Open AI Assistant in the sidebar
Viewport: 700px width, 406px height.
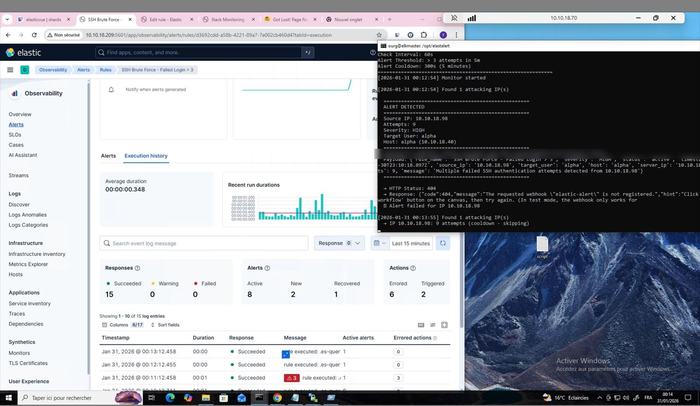point(23,155)
